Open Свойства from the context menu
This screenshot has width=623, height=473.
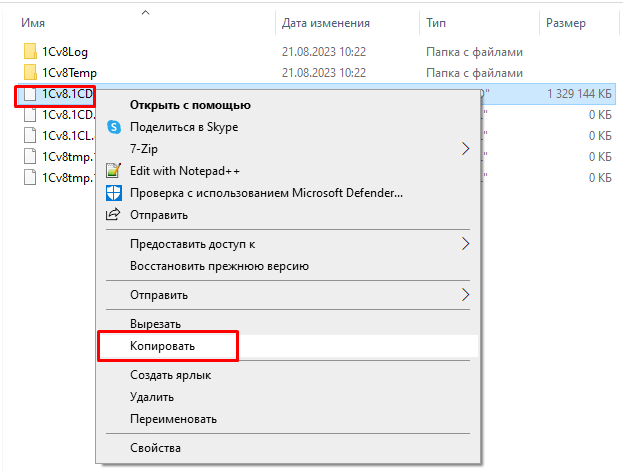coord(155,448)
